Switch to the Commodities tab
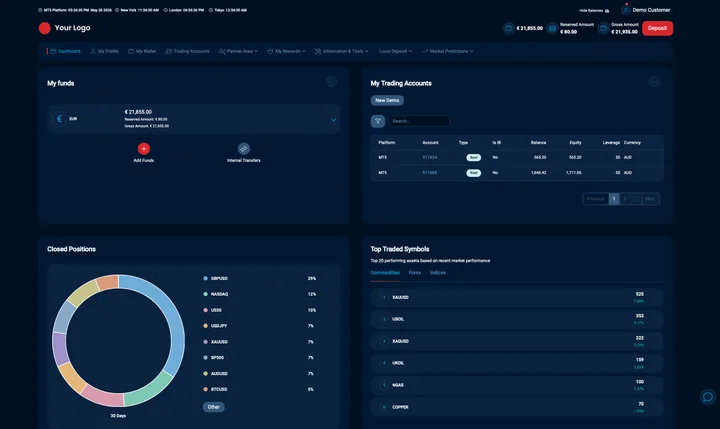This screenshot has width=720, height=429. 385,273
